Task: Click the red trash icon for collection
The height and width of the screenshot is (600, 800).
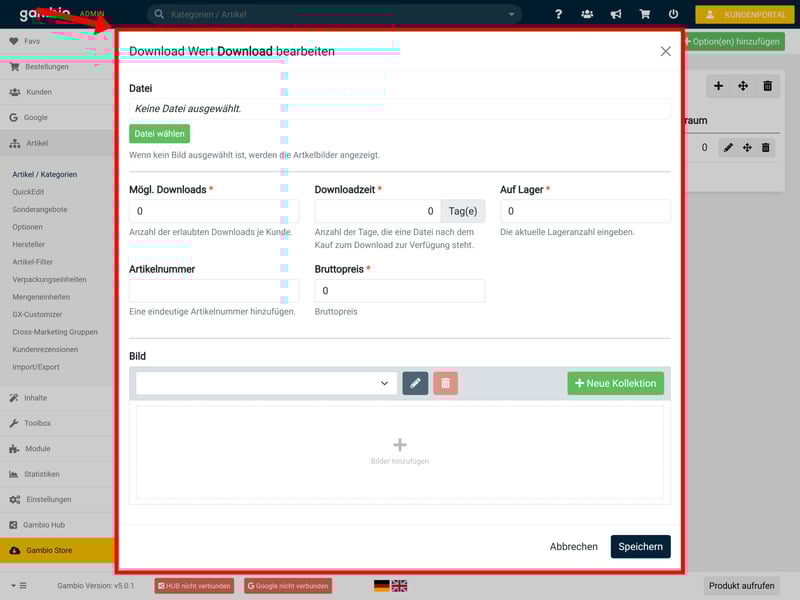Action: [x=445, y=383]
